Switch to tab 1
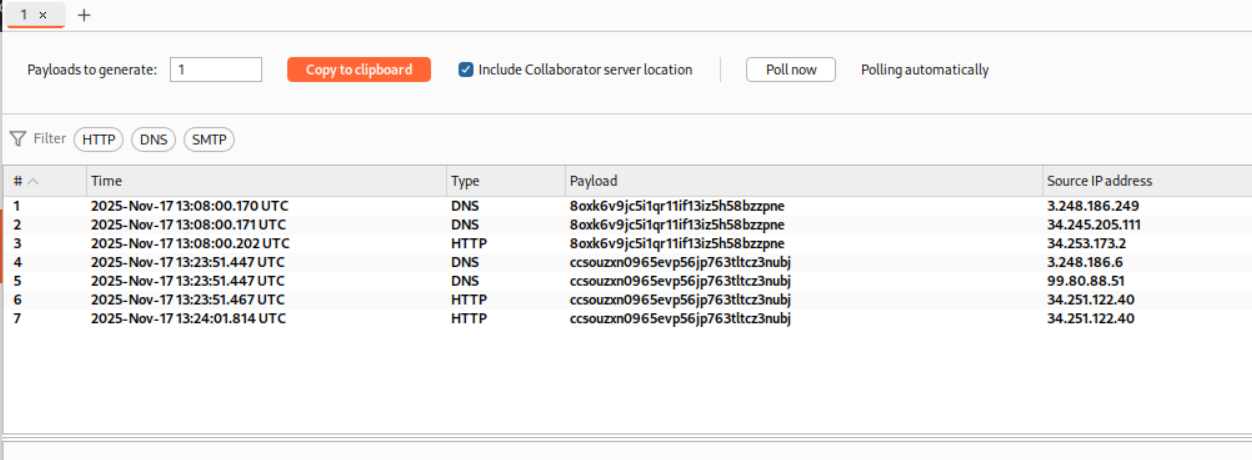Screen dimensions: 1252x460 (24, 15)
